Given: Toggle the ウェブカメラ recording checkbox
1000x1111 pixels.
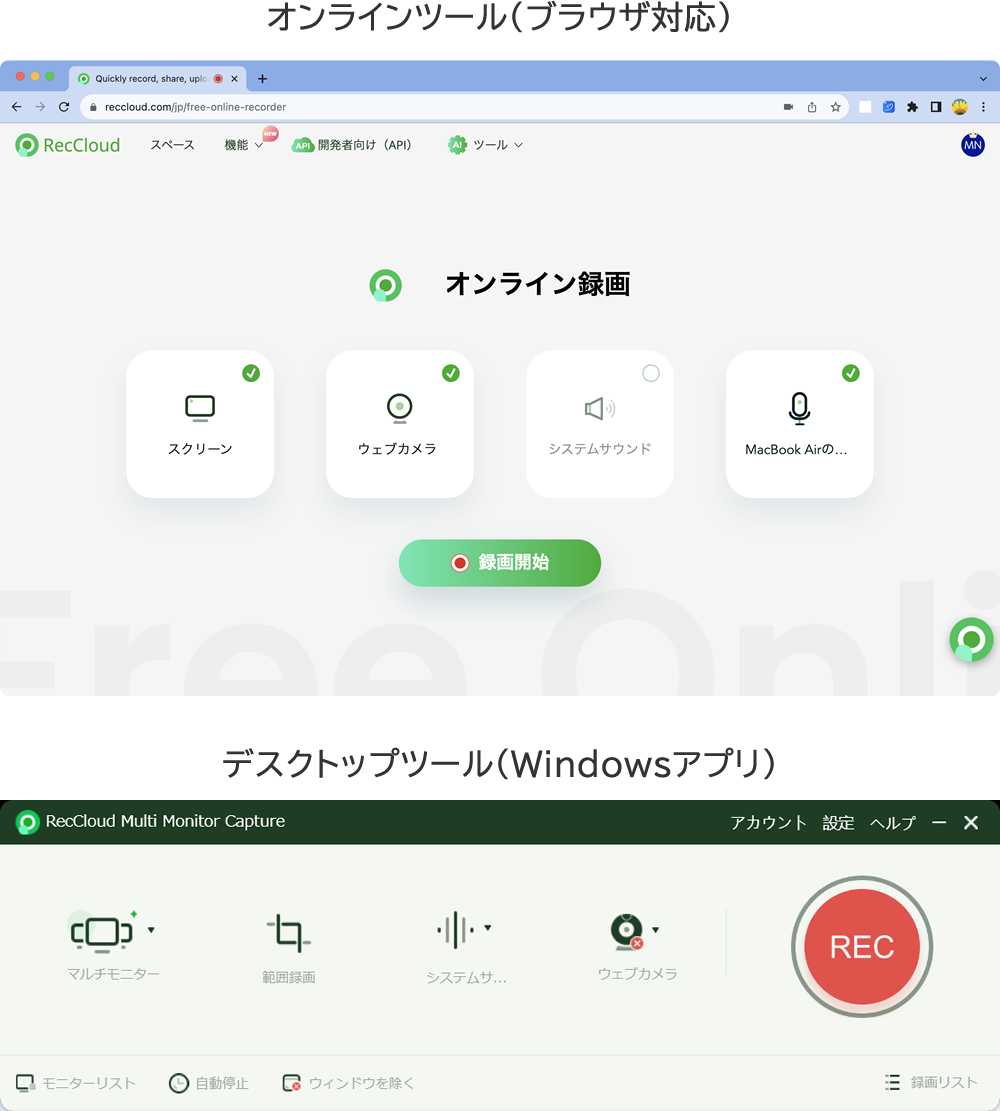Looking at the screenshot, I should tap(451, 373).
